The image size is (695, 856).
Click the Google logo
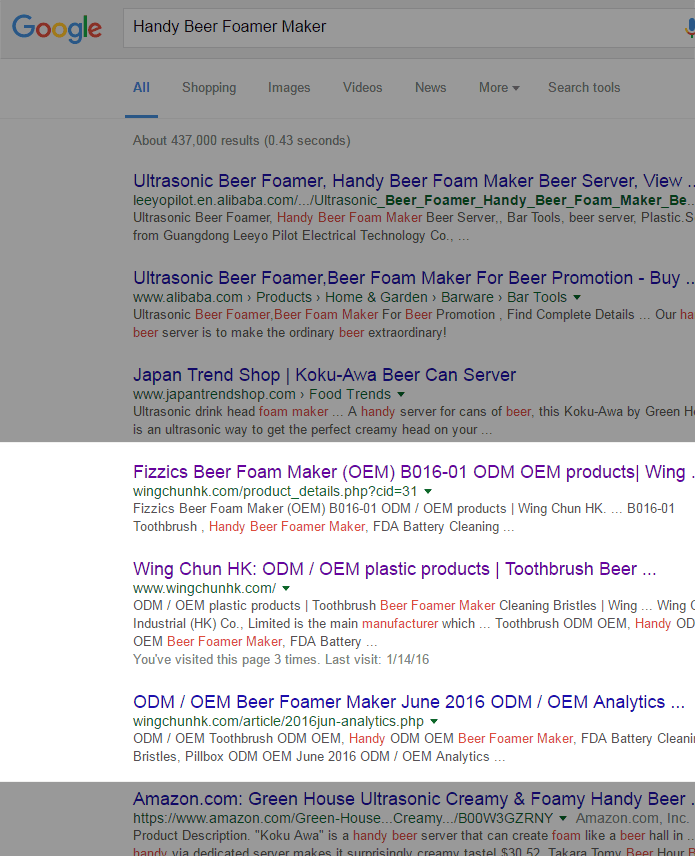tap(57, 28)
